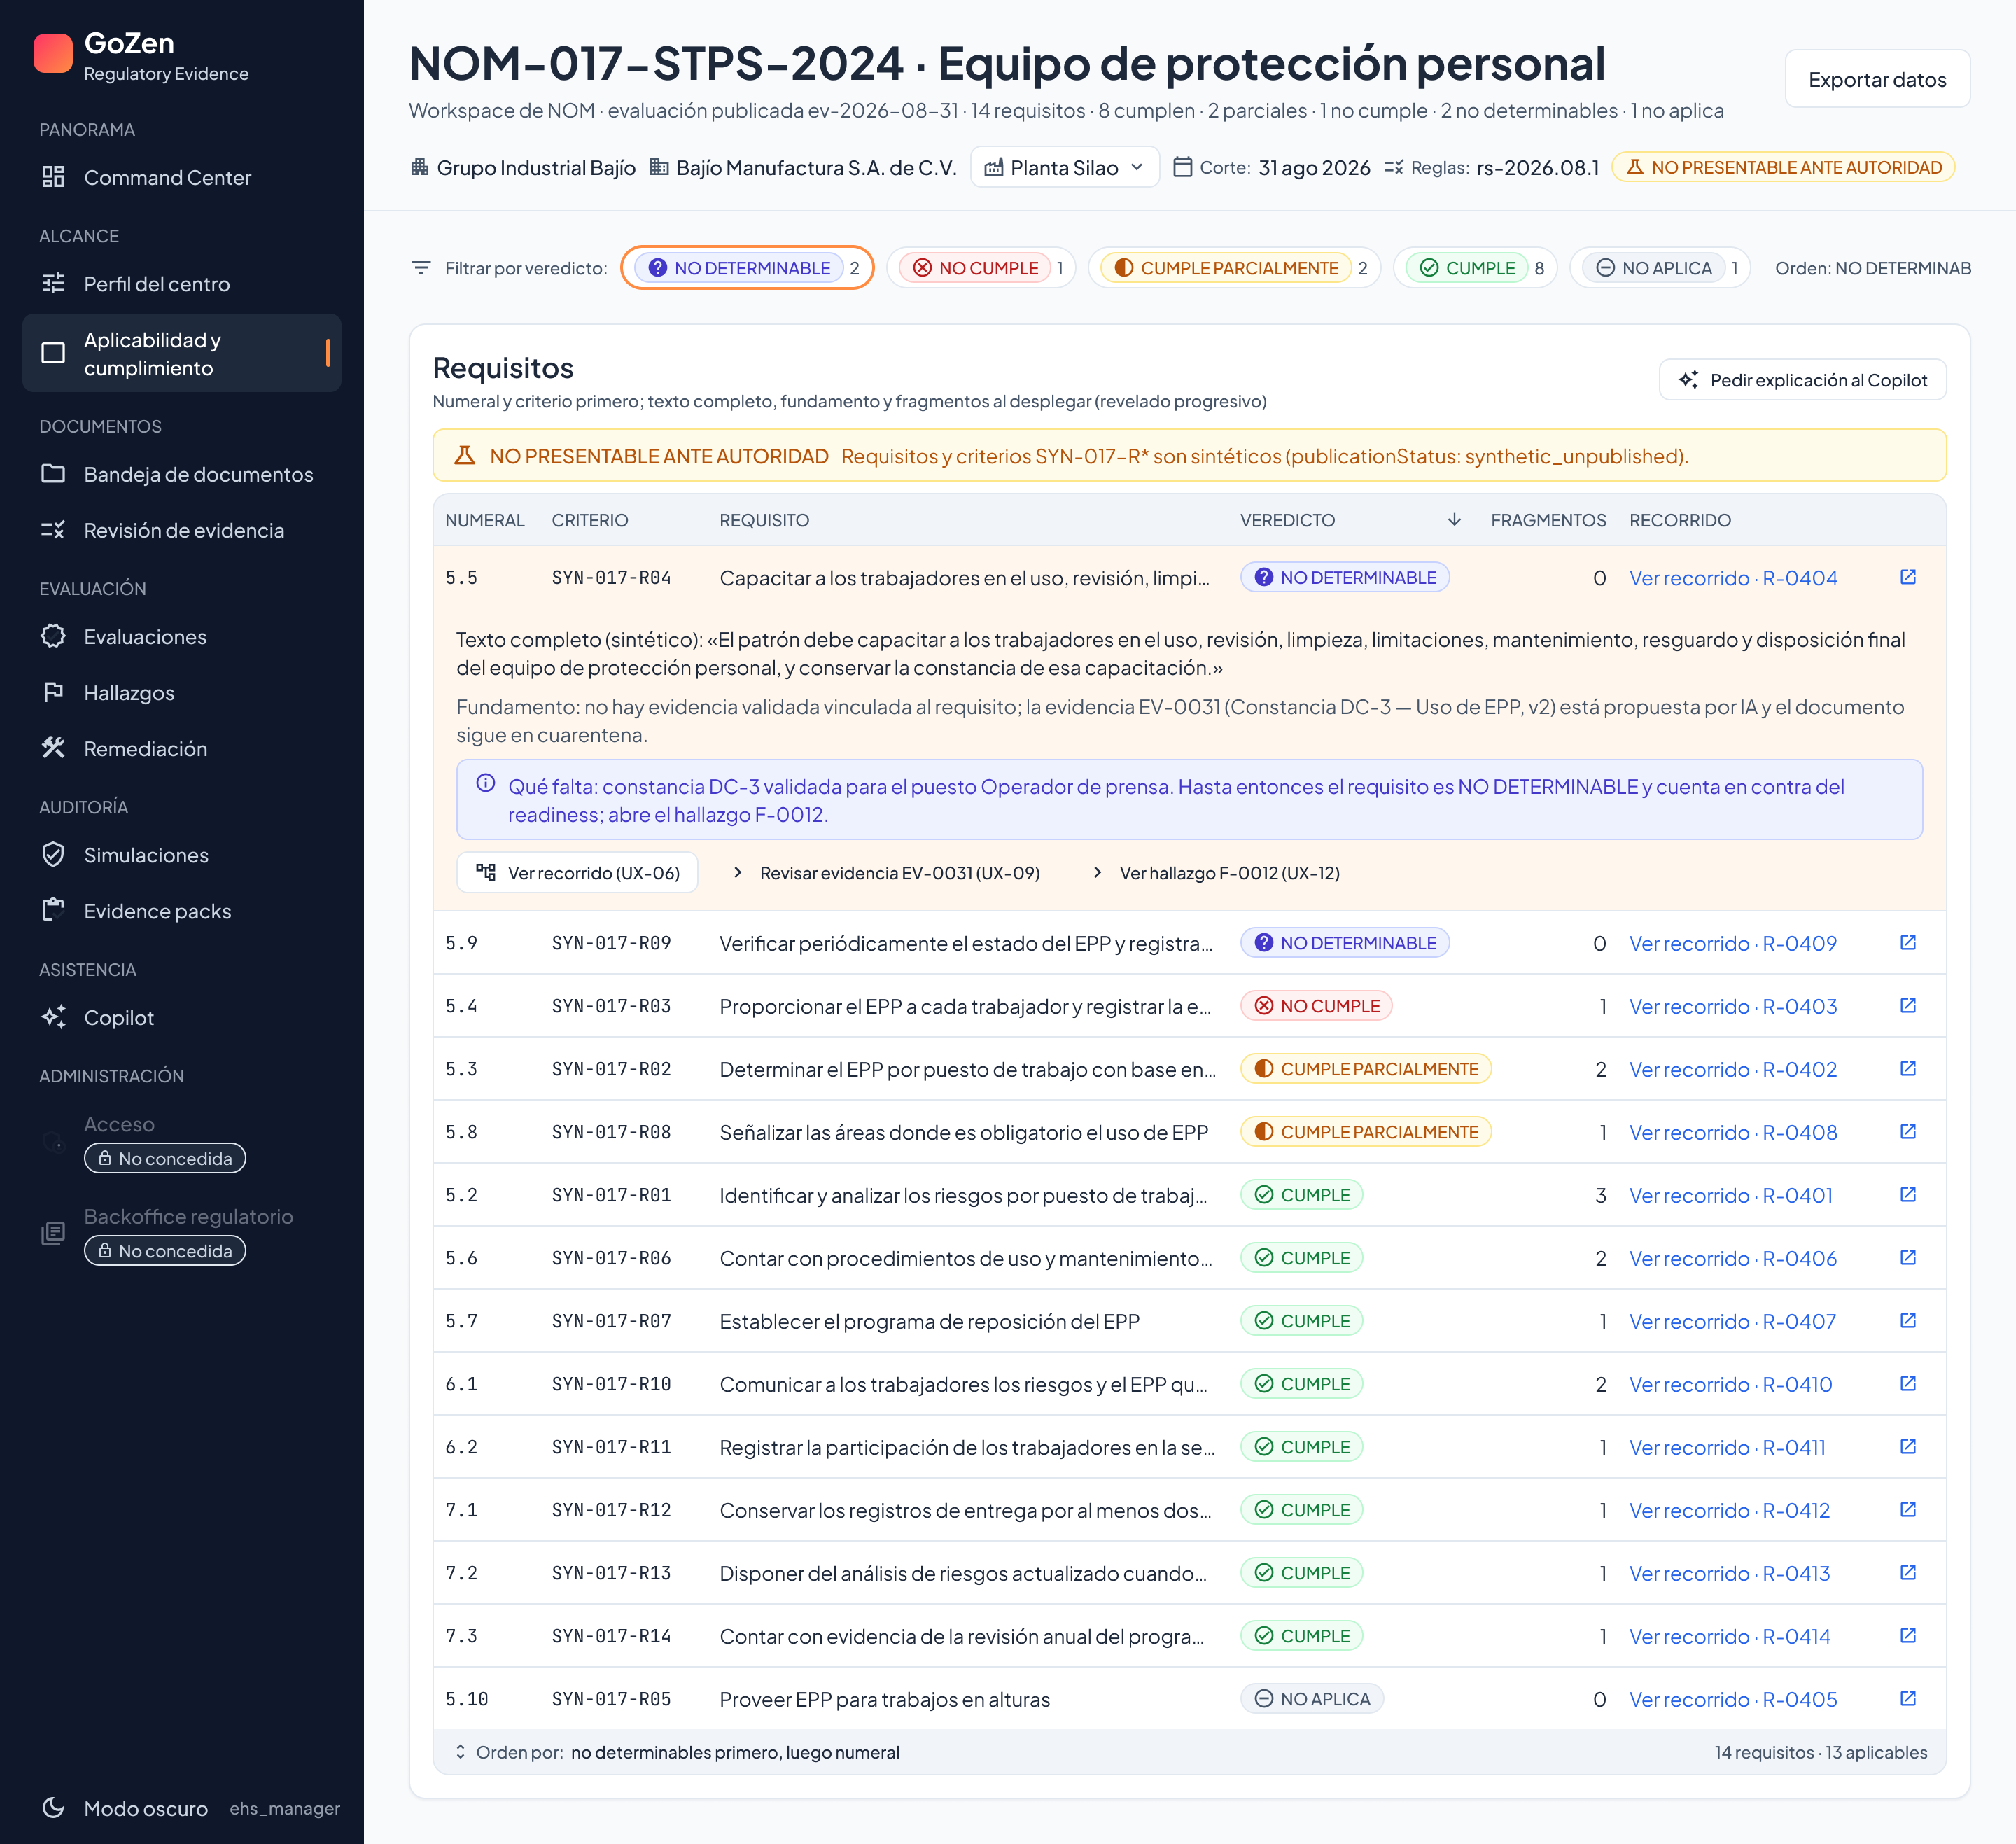Click the NO PRESENTABLE ANTE AUTORIDAD header badge

(1783, 167)
